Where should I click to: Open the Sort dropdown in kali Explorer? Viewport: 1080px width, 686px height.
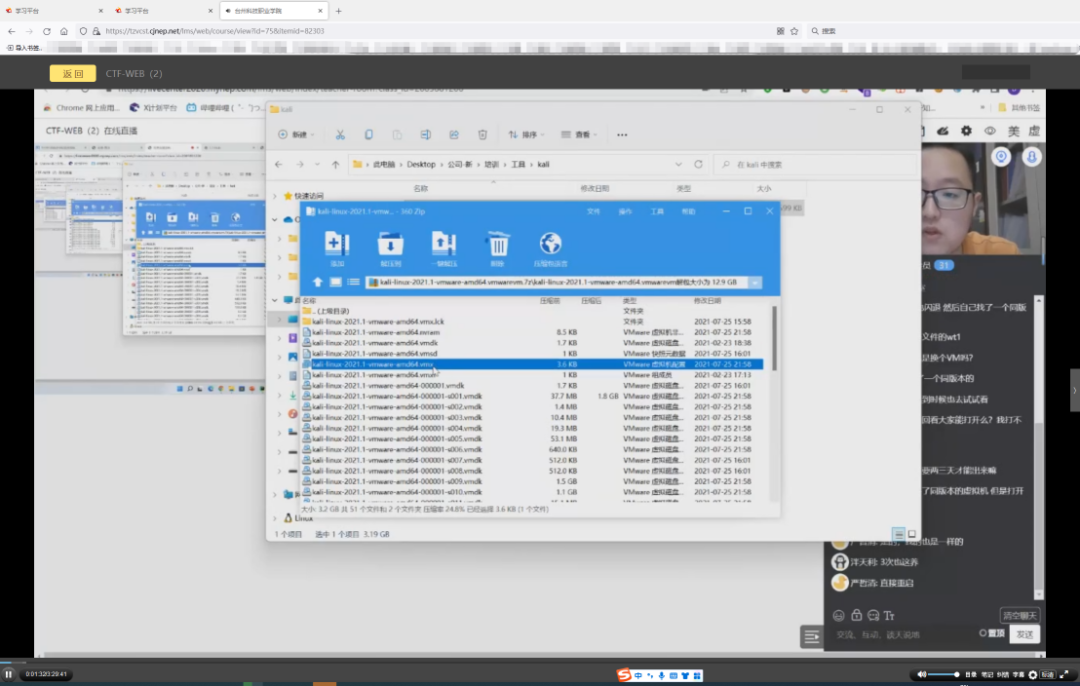point(527,135)
